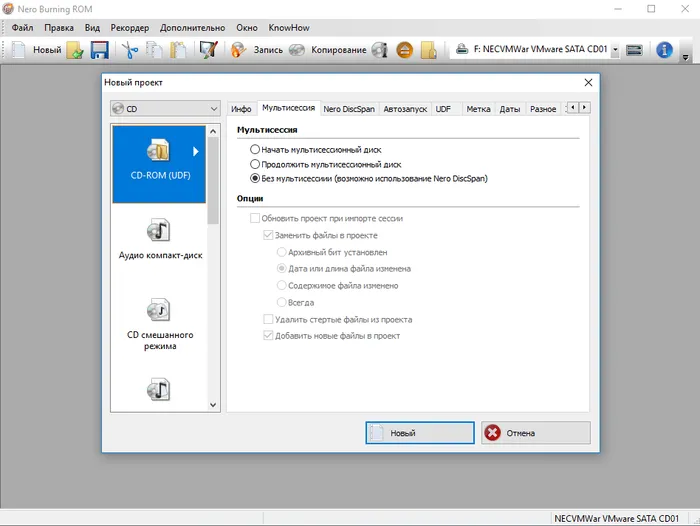The image size is (700, 526).
Task: Open the CD disc type dropdown
Action: tap(165, 109)
